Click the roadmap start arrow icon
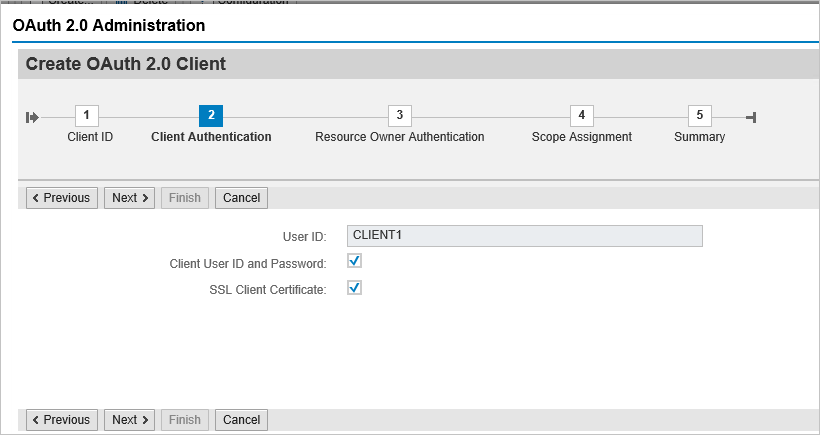Image resolution: width=820 pixels, height=435 pixels. tap(32, 117)
